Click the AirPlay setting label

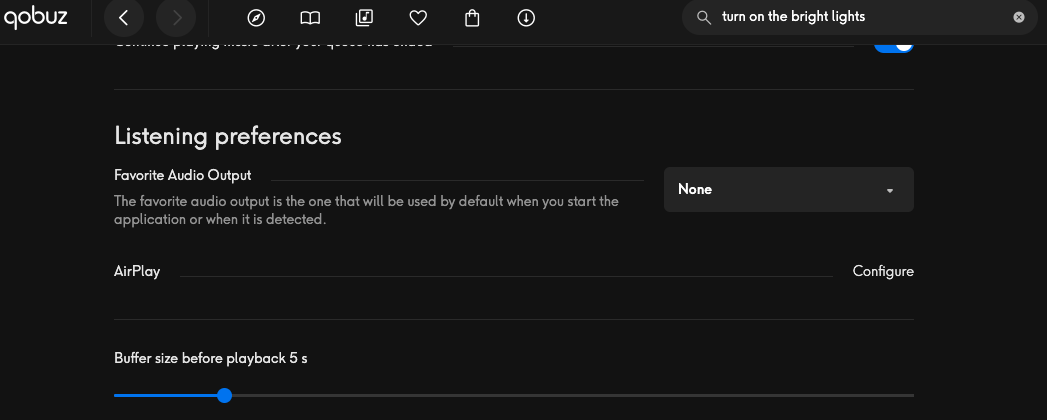point(137,271)
